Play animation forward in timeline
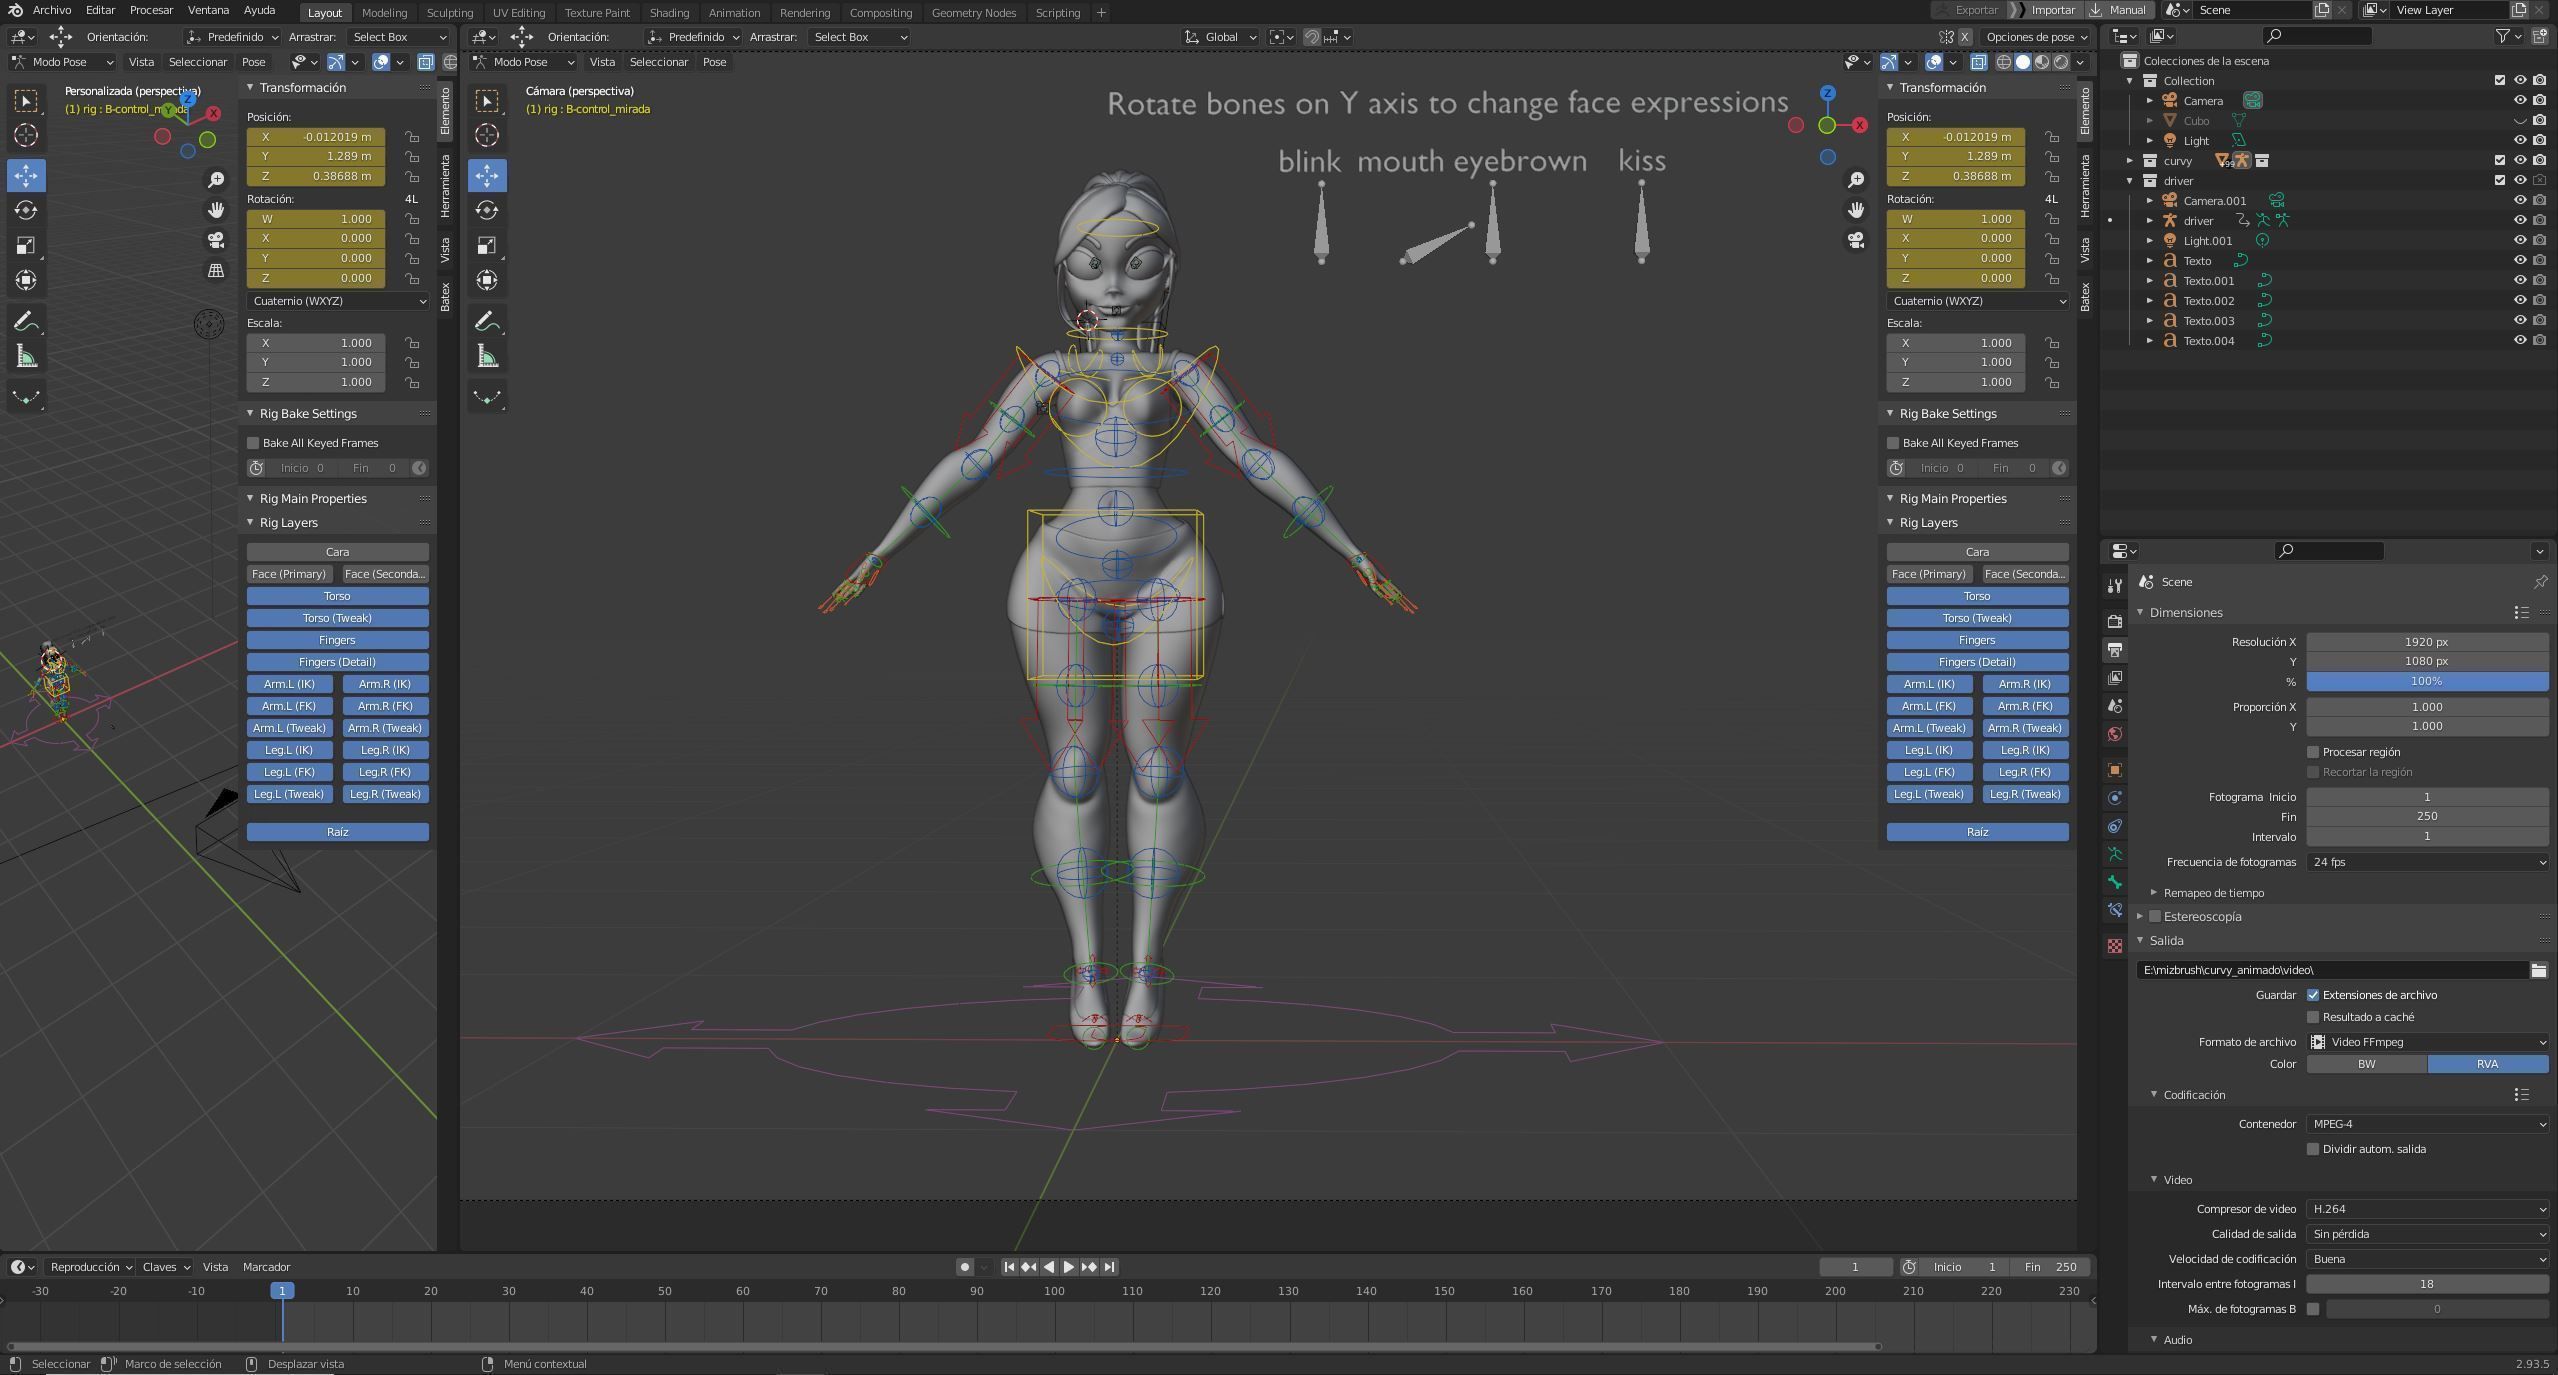 click(1068, 1267)
